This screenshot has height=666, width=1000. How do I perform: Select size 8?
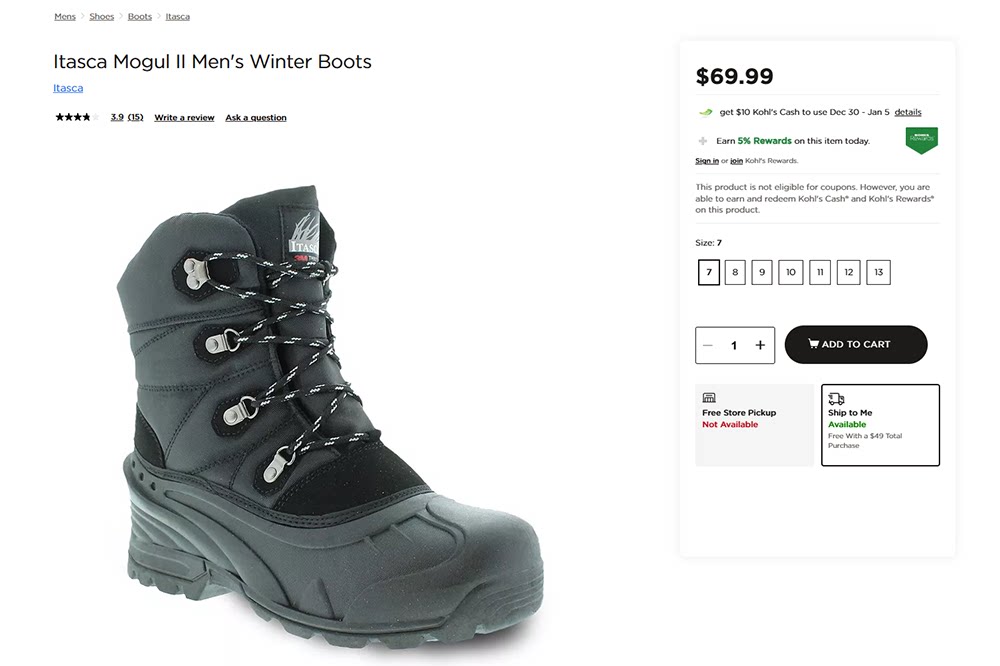pyautogui.click(x=735, y=272)
